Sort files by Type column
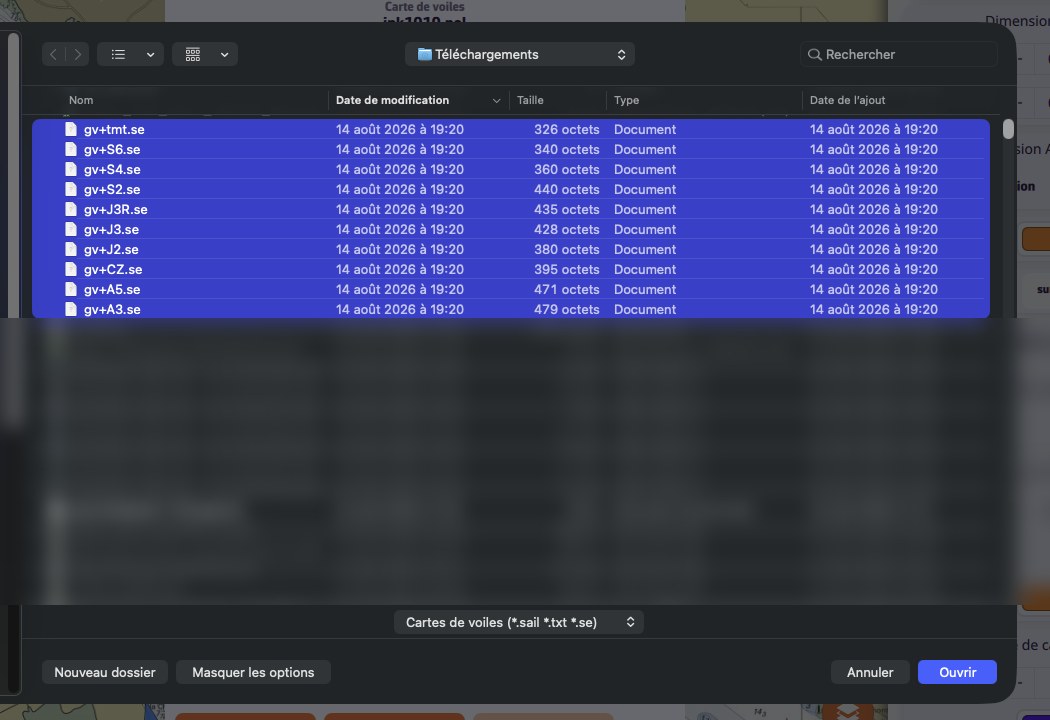 (627, 100)
